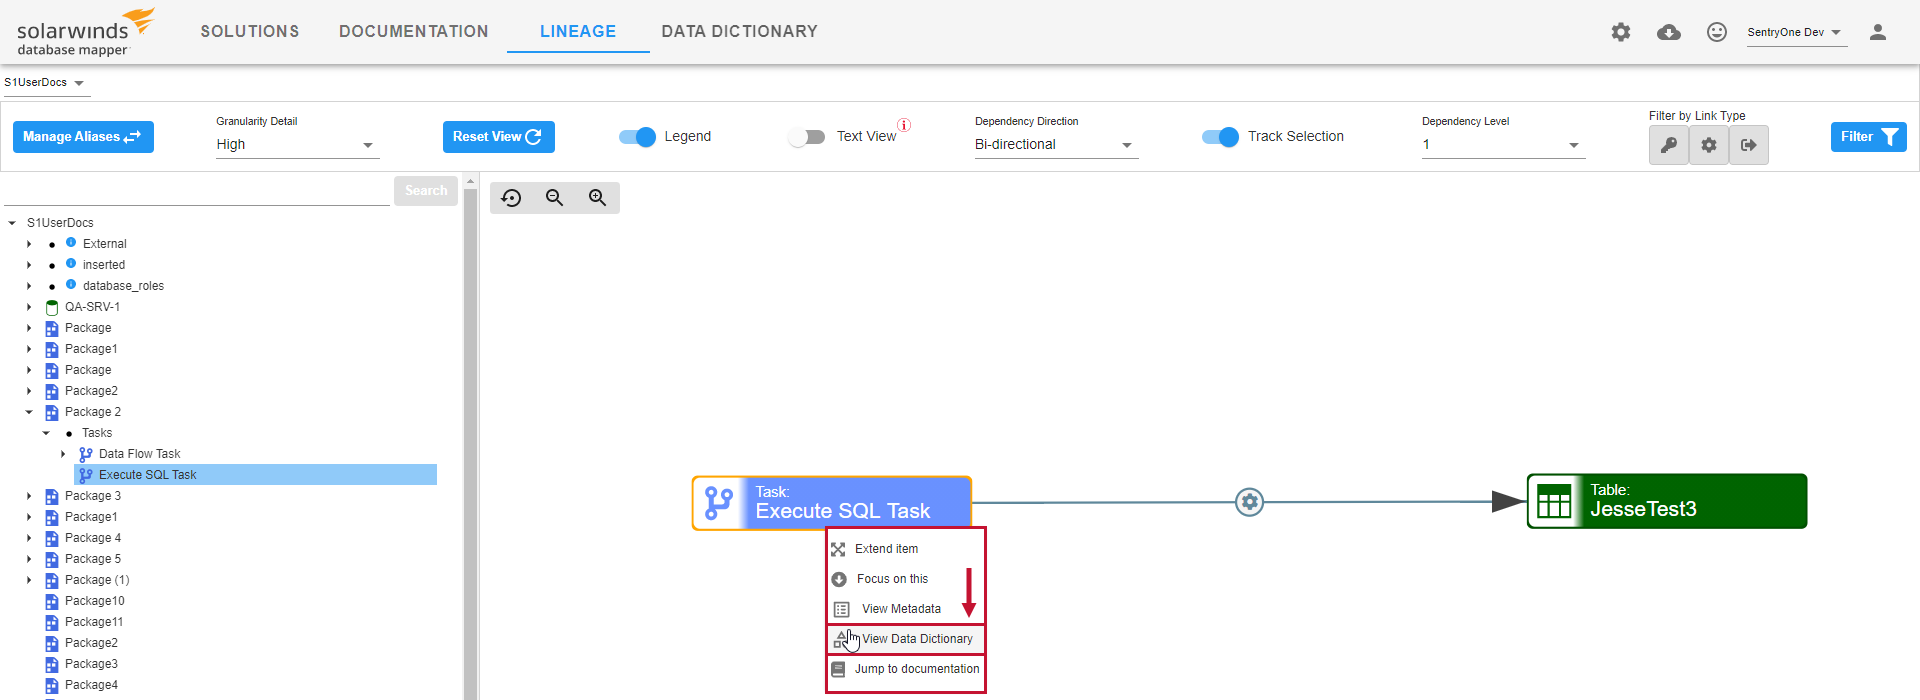Toggle the Track Selection switch
This screenshot has width=1920, height=700.
[x=1220, y=137]
